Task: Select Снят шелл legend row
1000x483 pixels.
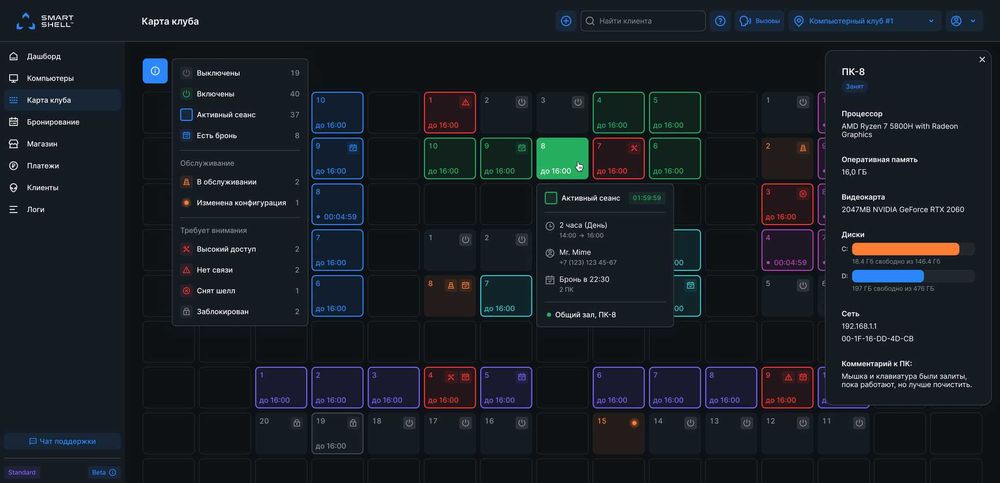Action: pyautogui.click(x=240, y=291)
